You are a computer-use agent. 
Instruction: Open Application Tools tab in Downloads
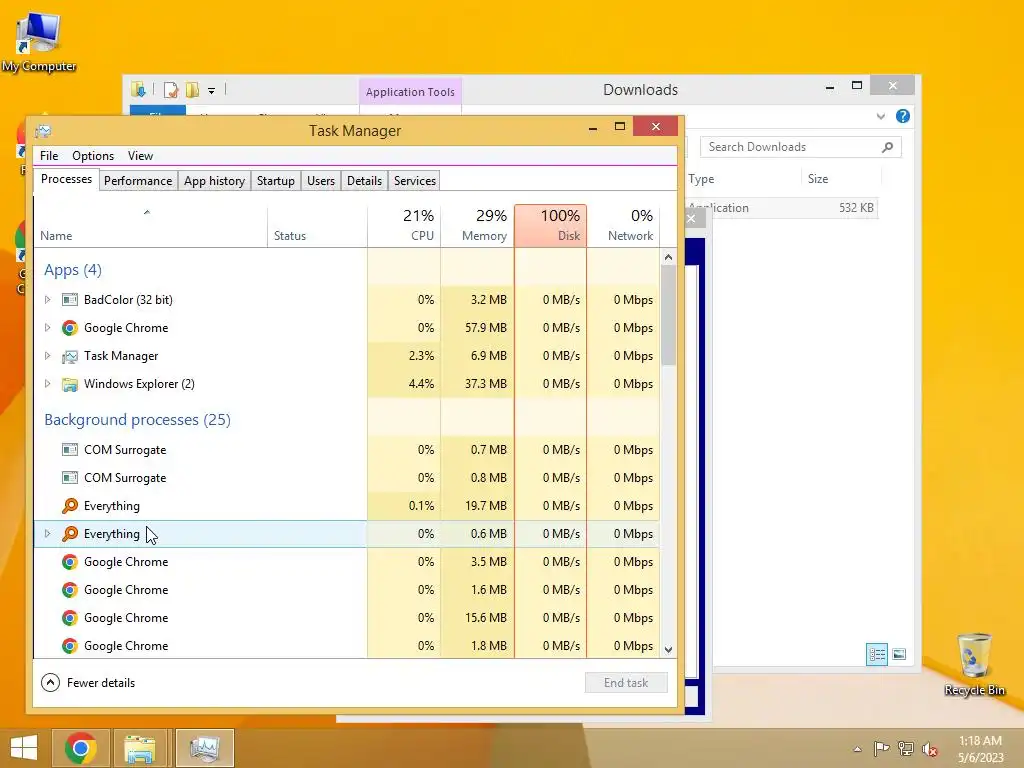click(x=410, y=92)
